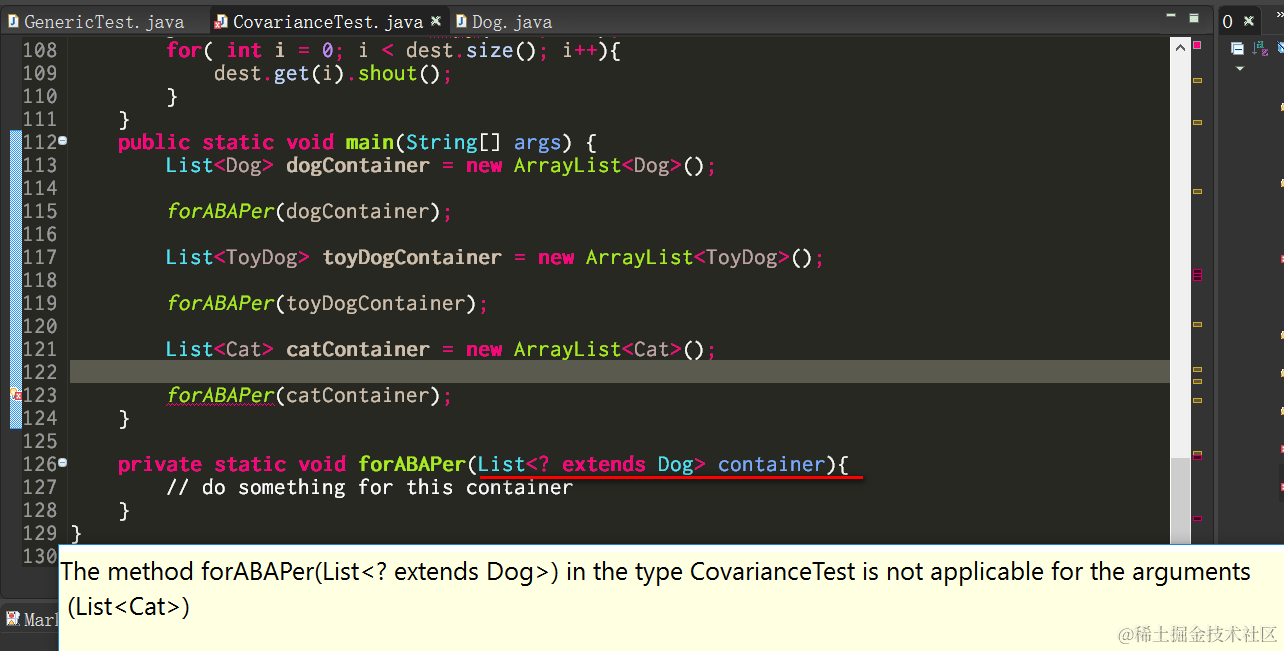Sort Outline members alphabetically
This screenshot has height=651, width=1284.
(1258, 48)
